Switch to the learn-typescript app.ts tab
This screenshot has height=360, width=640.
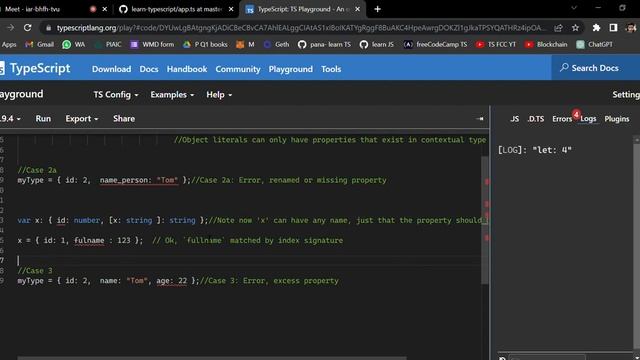tap(176, 9)
